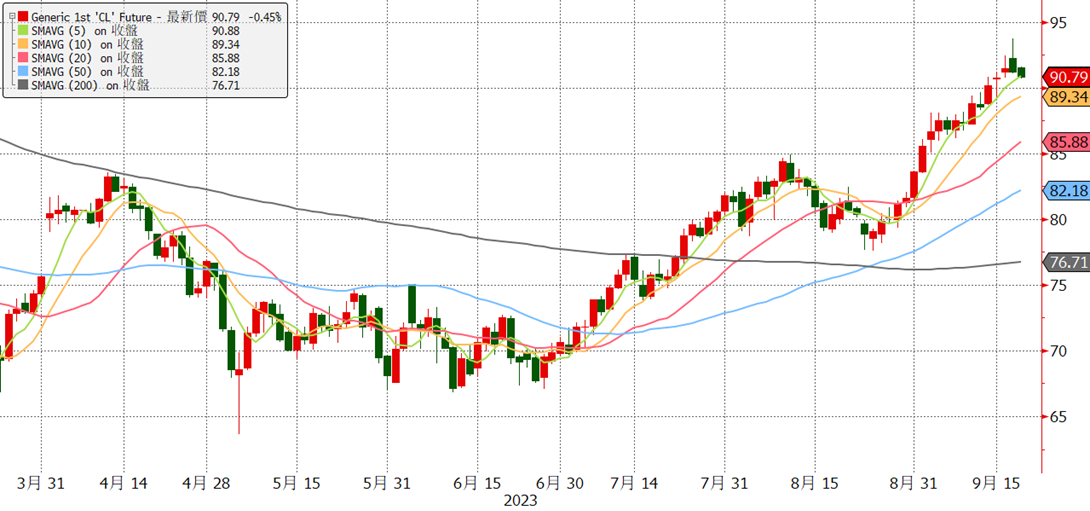Click the red 90.79 last price tag
The height and width of the screenshot is (511, 1090).
tap(1067, 76)
